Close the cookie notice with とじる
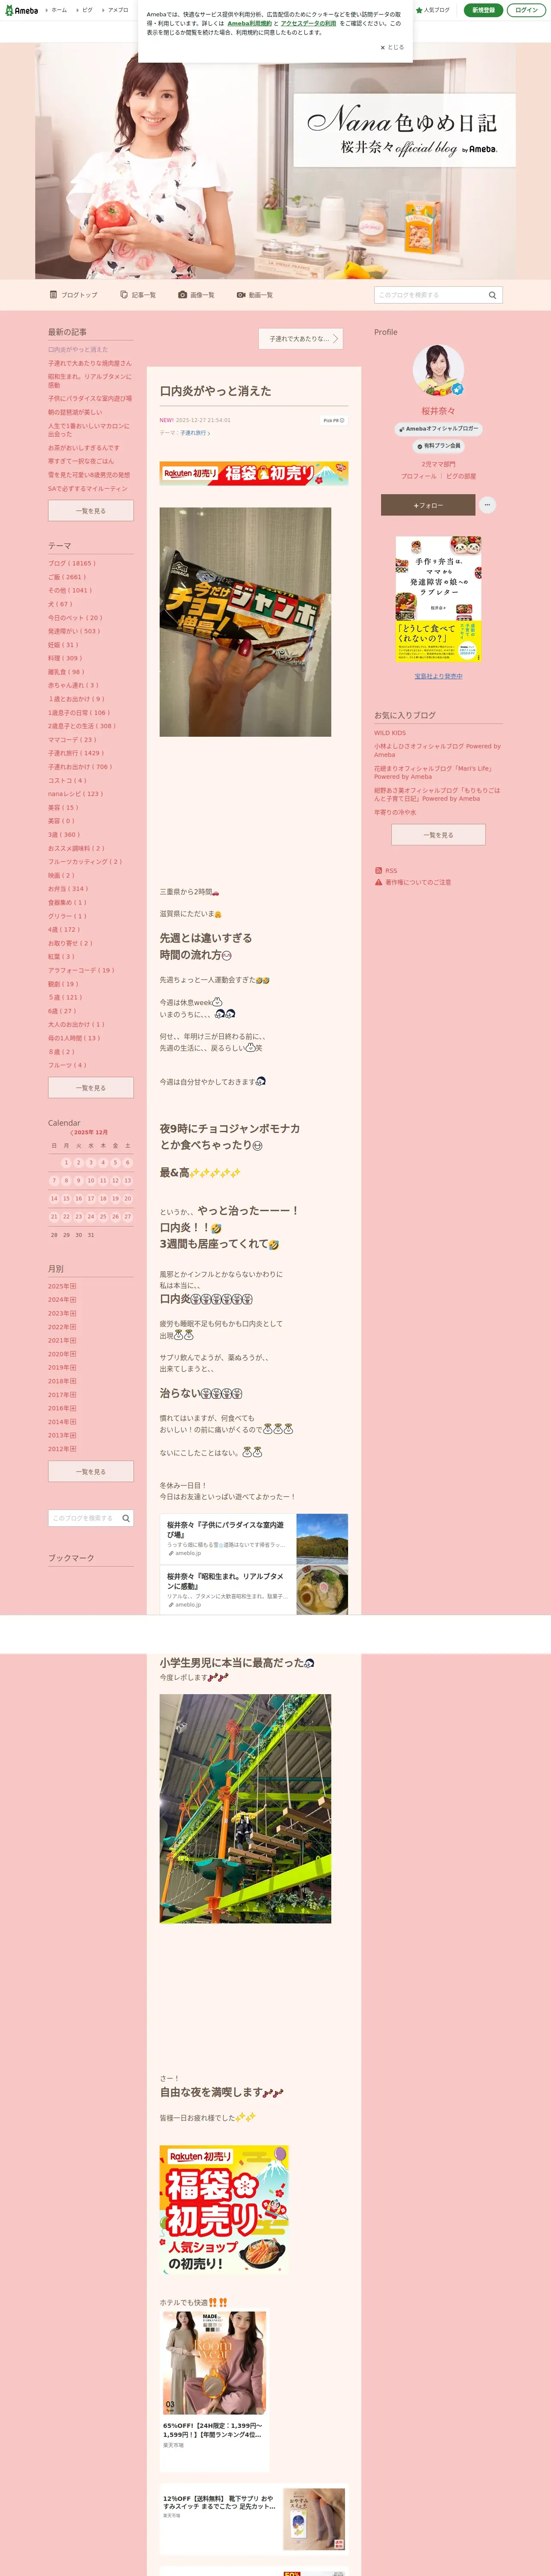 (392, 47)
